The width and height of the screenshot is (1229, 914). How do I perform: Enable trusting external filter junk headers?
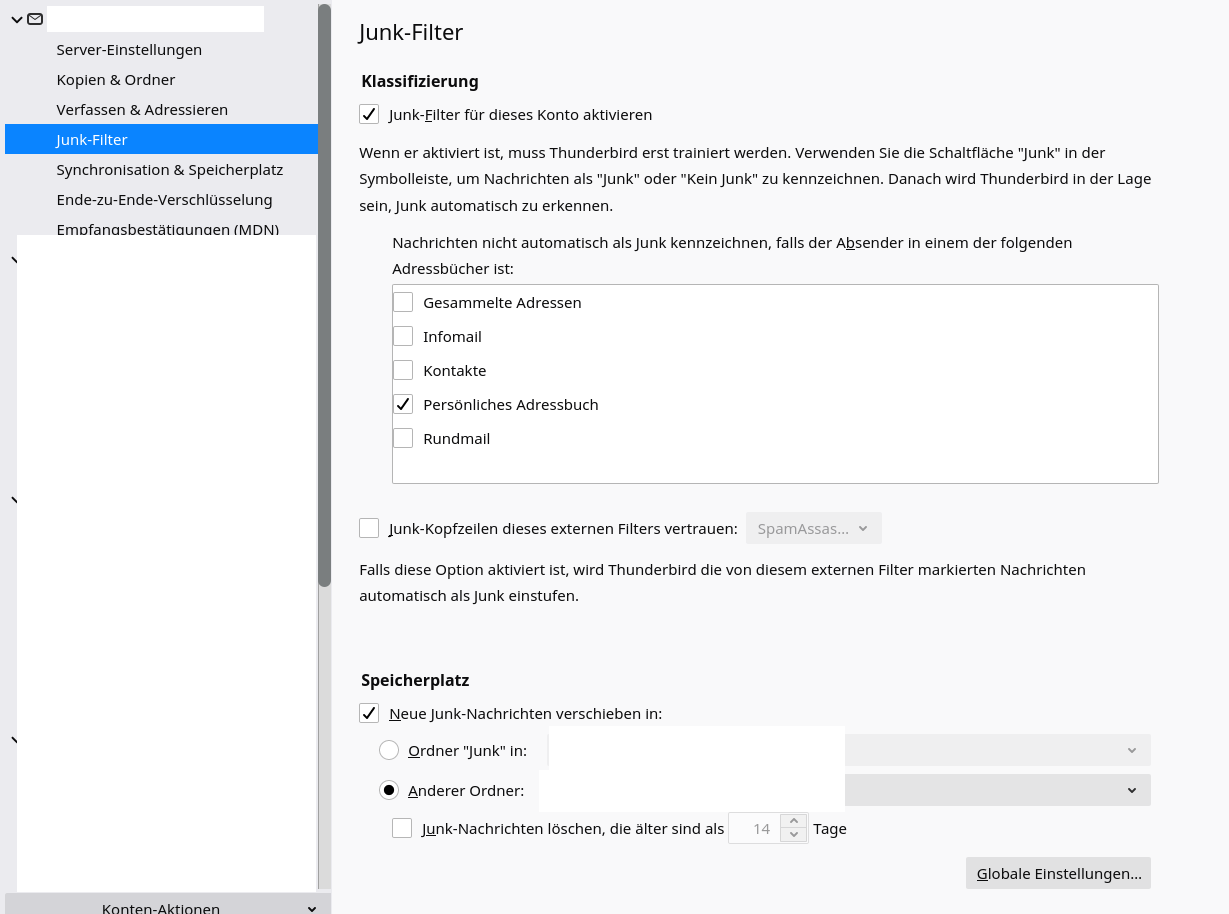[369, 529]
